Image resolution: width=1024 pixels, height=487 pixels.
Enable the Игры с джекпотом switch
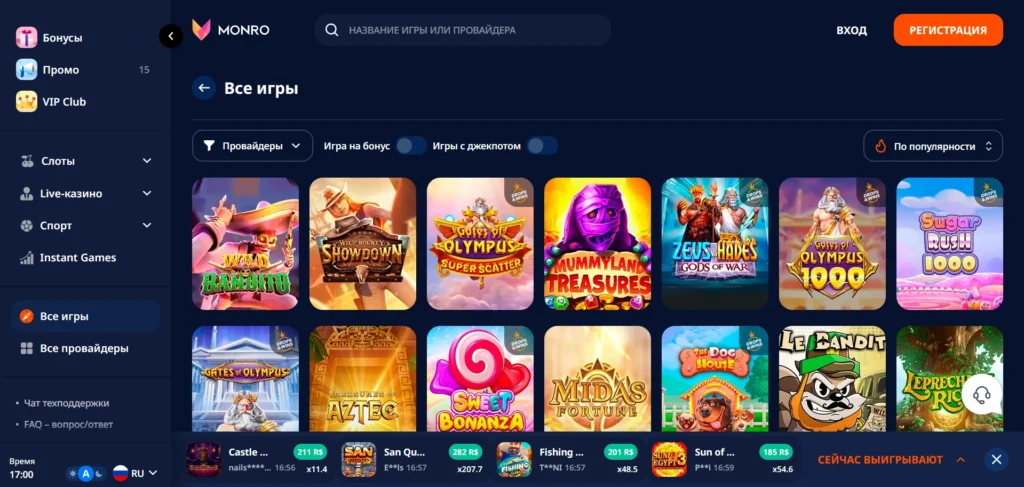(542, 146)
